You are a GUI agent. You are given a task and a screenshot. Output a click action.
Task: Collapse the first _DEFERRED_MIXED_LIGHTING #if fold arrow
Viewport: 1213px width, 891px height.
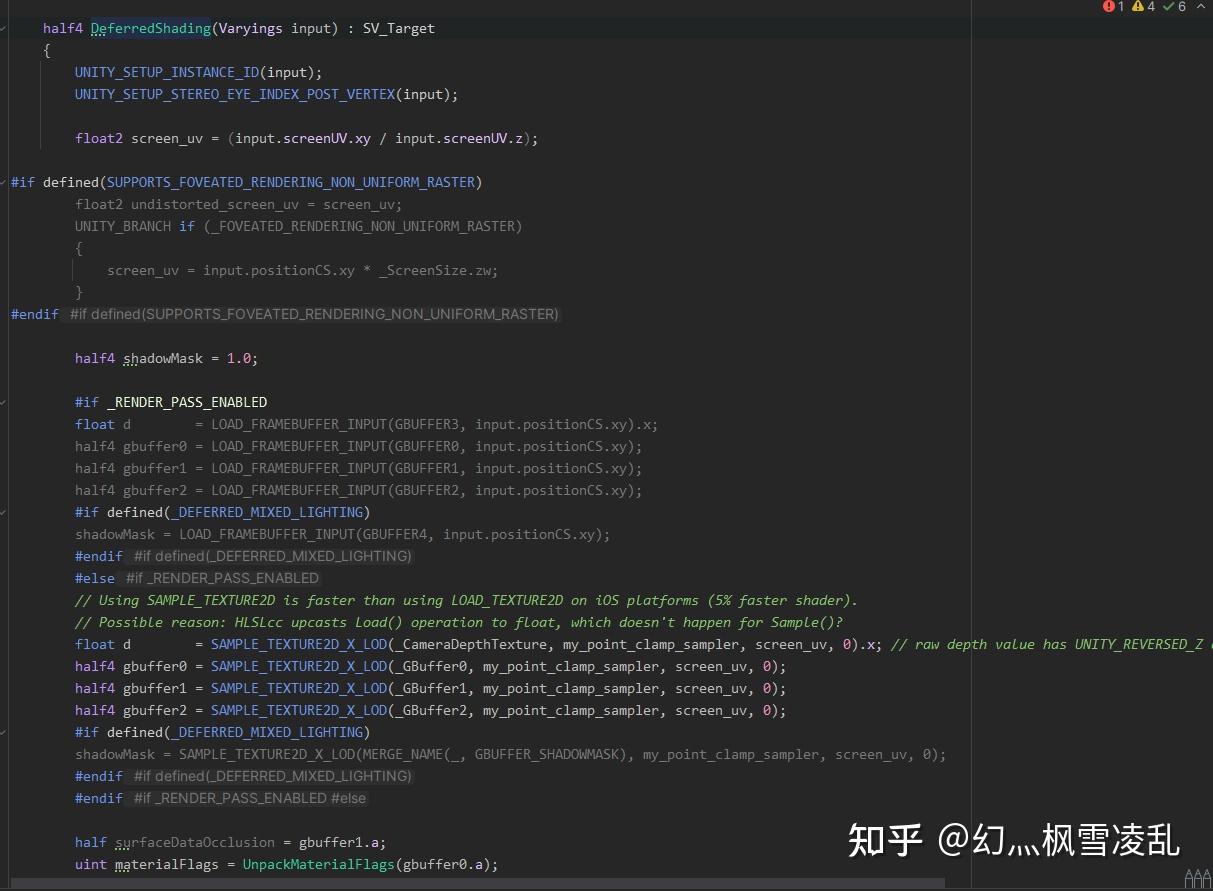coord(3,512)
